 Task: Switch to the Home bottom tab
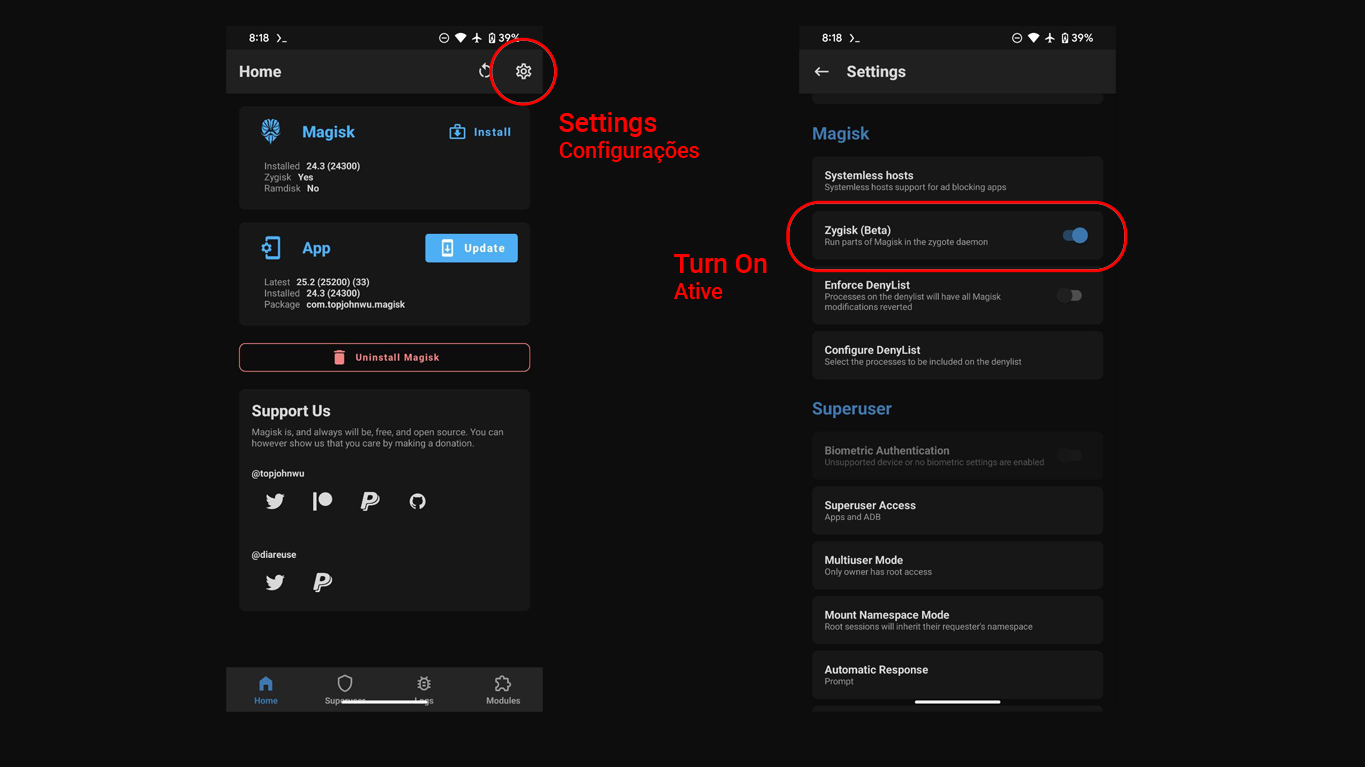coord(266,690)
